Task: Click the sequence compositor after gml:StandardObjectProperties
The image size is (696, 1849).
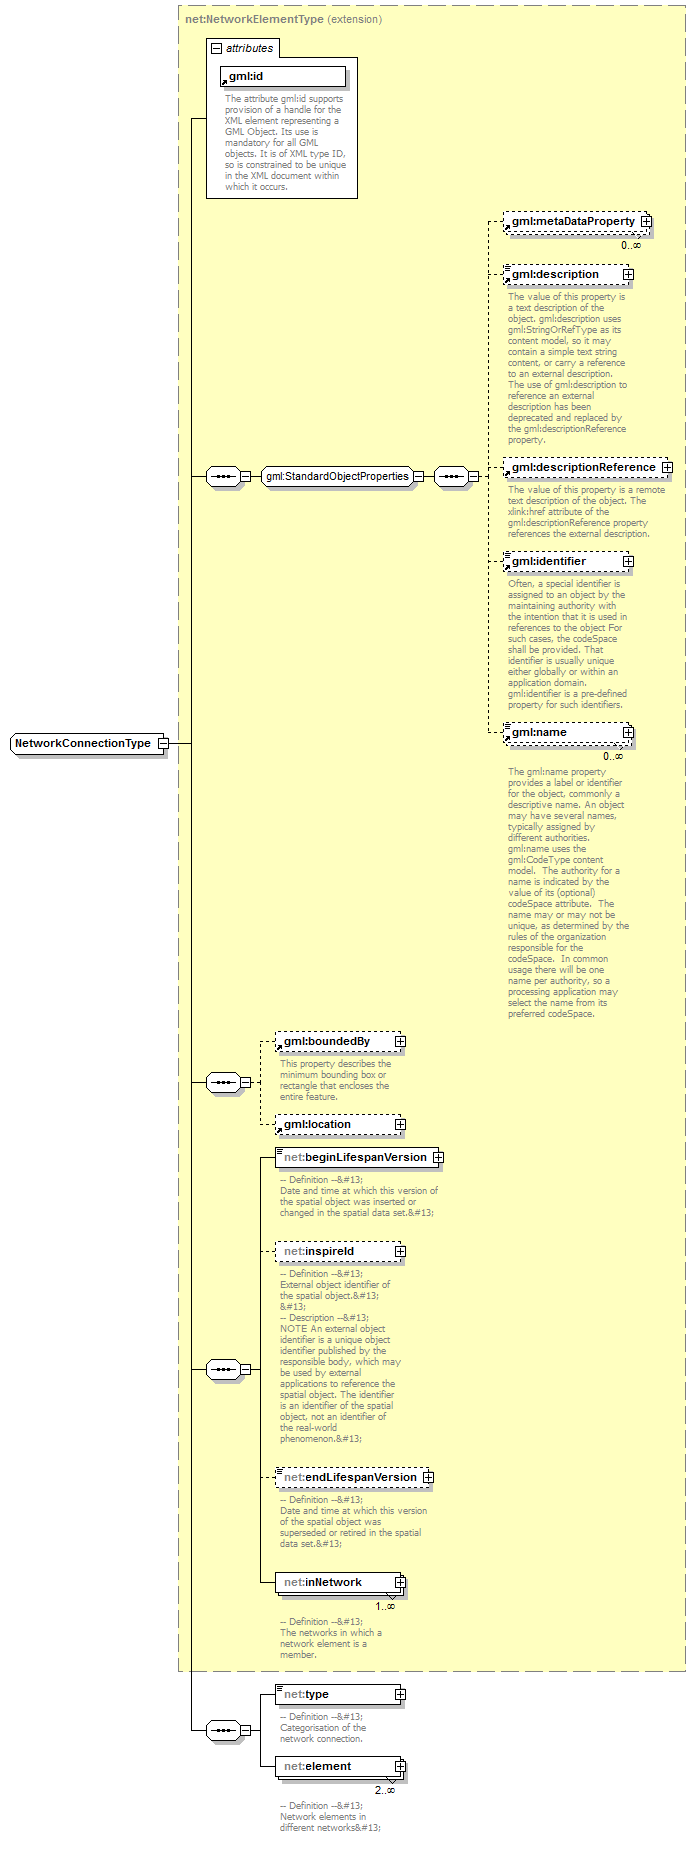Action: [451, 477]
